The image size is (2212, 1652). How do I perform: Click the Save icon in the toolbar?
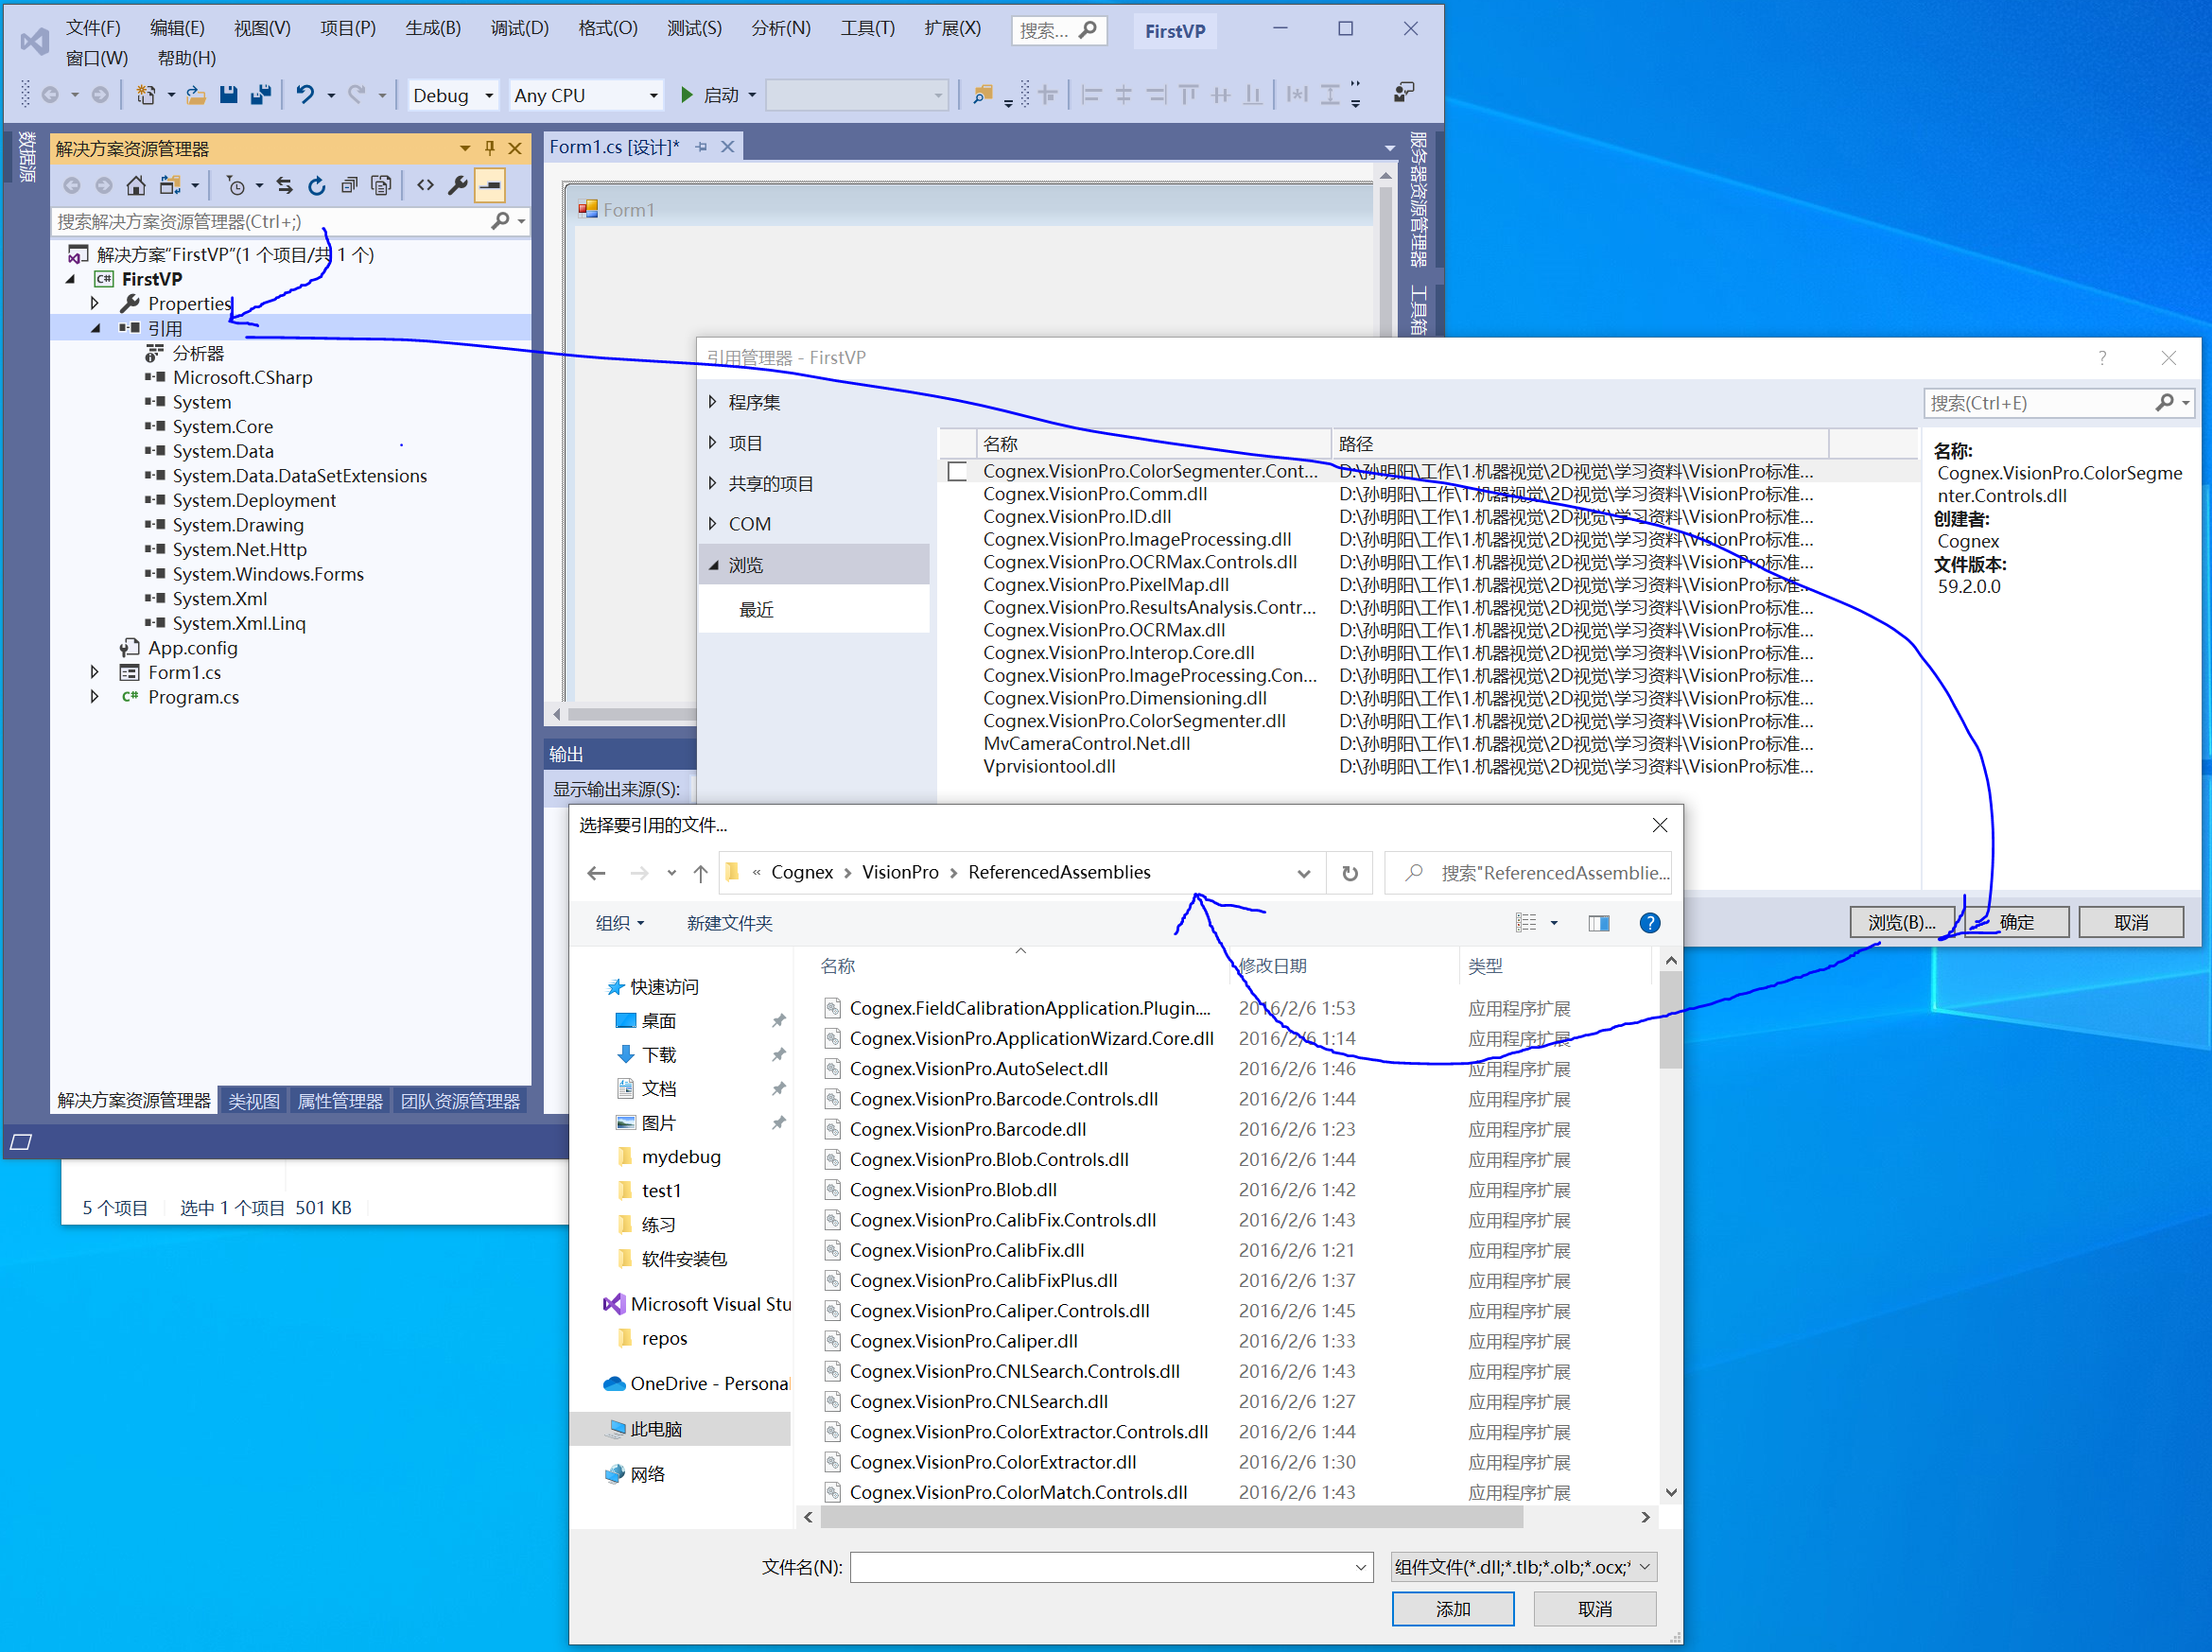coord(229,94)
